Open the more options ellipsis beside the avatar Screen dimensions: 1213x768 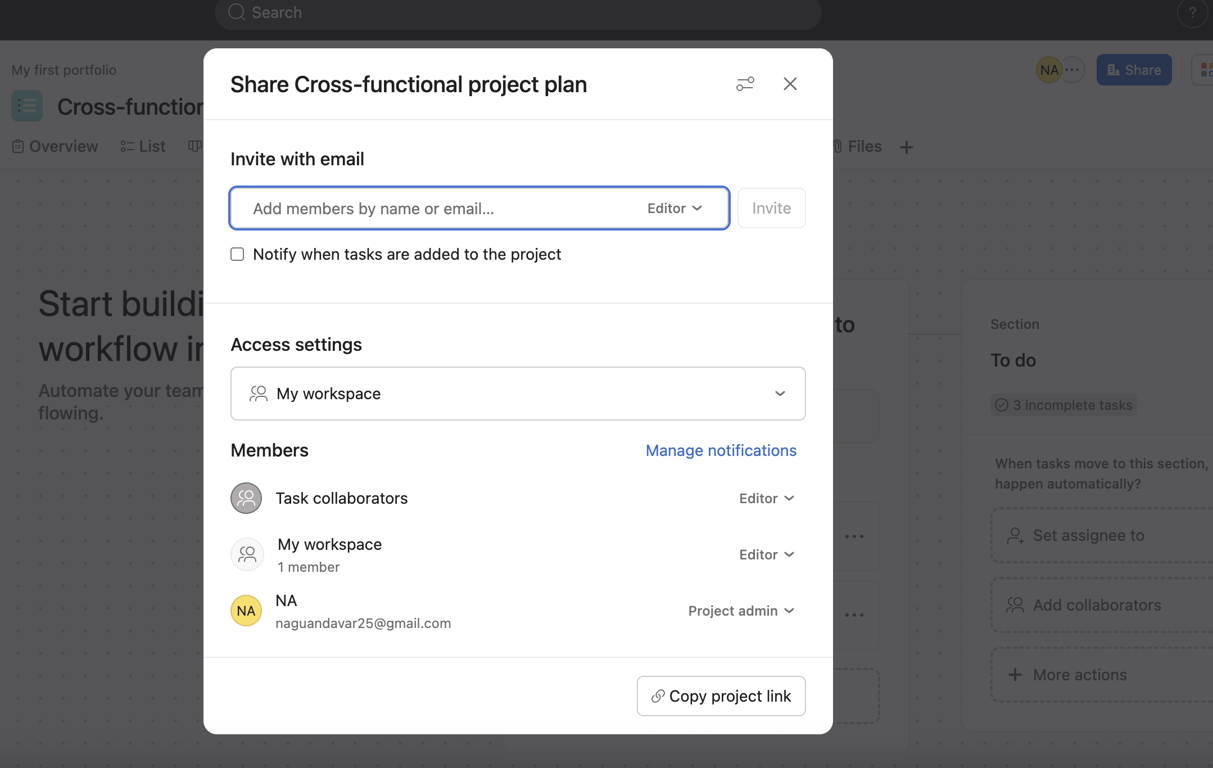(x=1073, y=69)
